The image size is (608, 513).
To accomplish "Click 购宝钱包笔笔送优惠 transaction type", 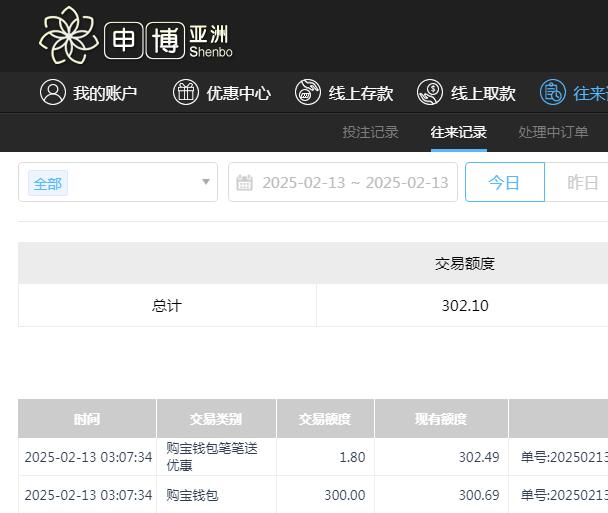I will tap(212, 456).
